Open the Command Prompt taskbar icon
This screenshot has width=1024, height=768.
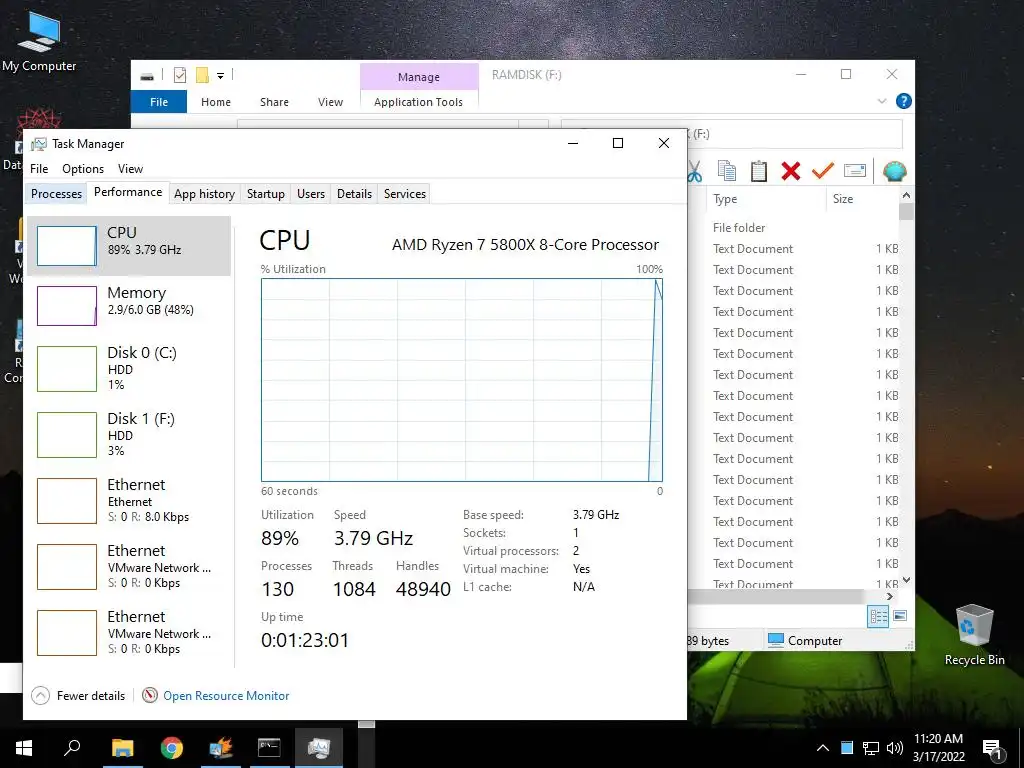[x=269, y=748]
